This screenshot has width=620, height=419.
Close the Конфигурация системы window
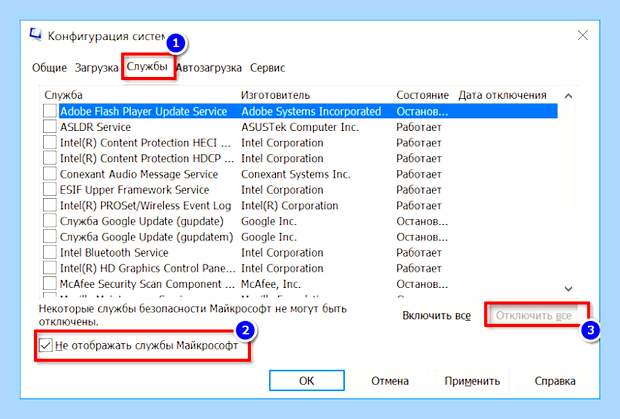pos(582,35)
